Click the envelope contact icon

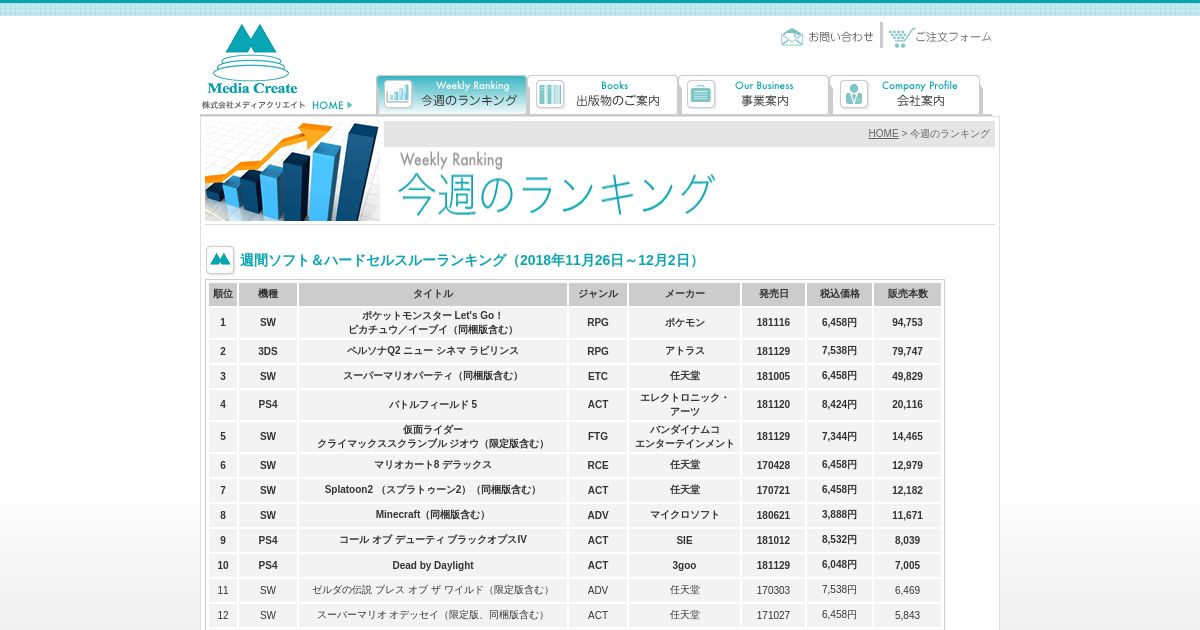click(791, 37)
